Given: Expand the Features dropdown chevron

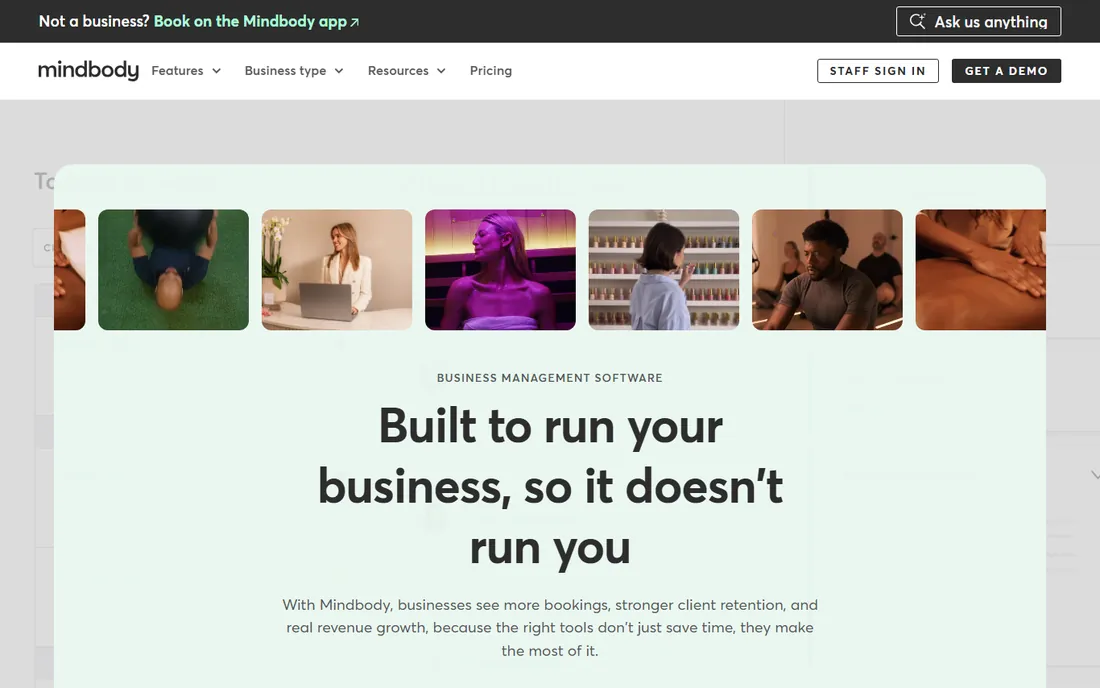Looking at the screenshot, I should tap(217, 71).
